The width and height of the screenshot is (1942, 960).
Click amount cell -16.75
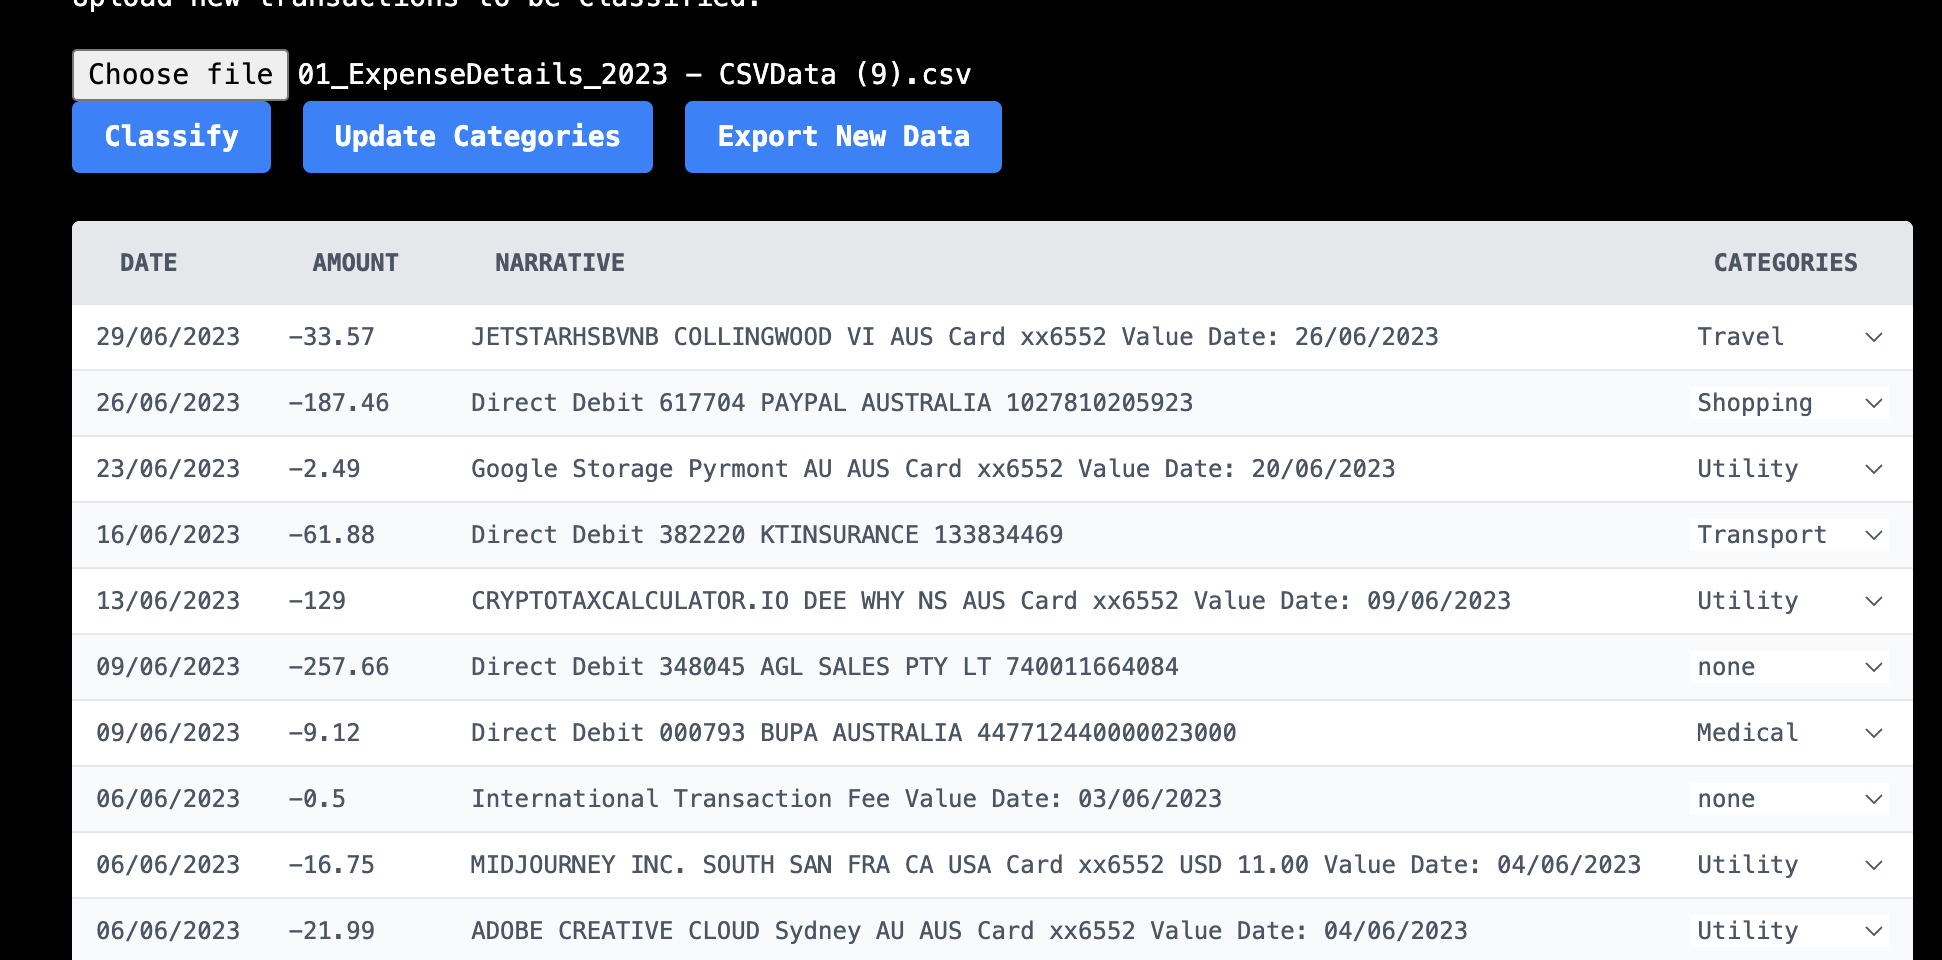(x=331, y=865)
